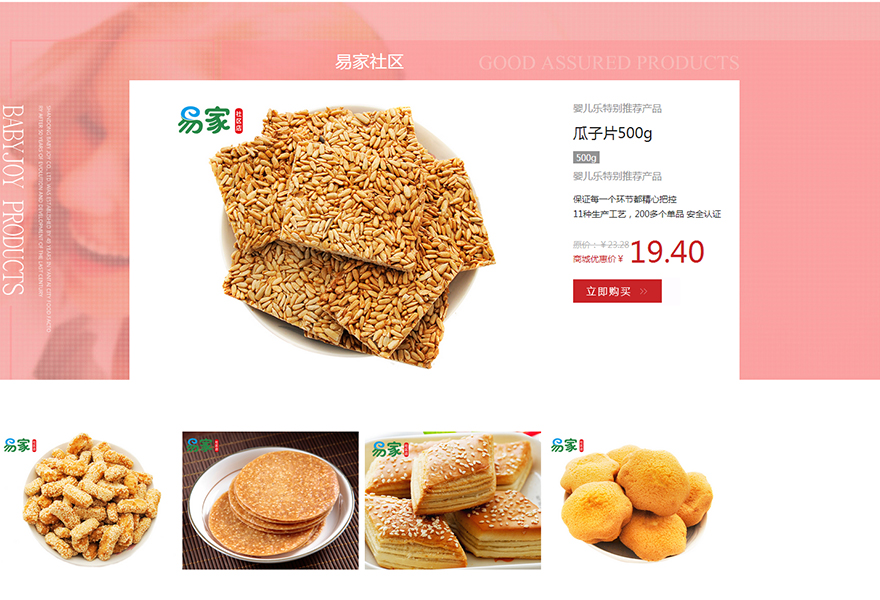Click the double-arrow icon on buy button
The height and width of the screenshot is (600, 880).
[644, 292]
